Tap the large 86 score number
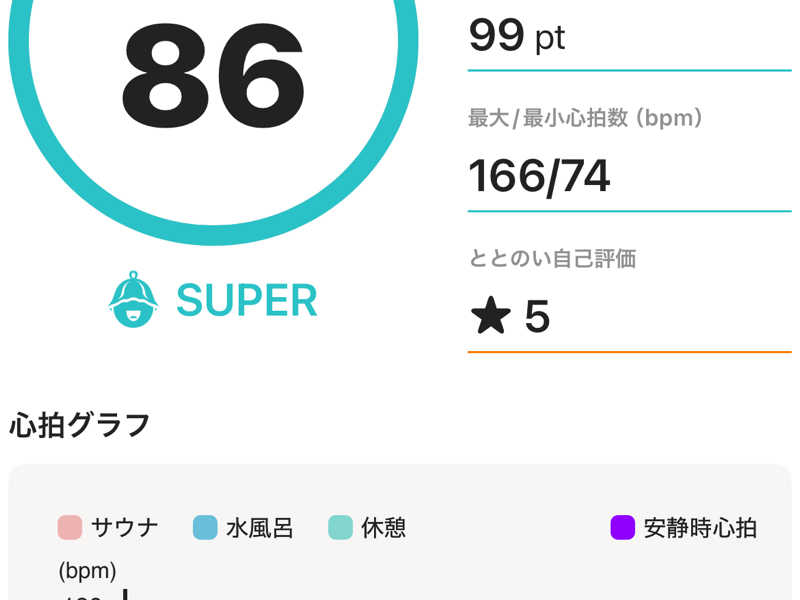Image resolution: width=800 pixels, height=600 pixels. point(213,75)
